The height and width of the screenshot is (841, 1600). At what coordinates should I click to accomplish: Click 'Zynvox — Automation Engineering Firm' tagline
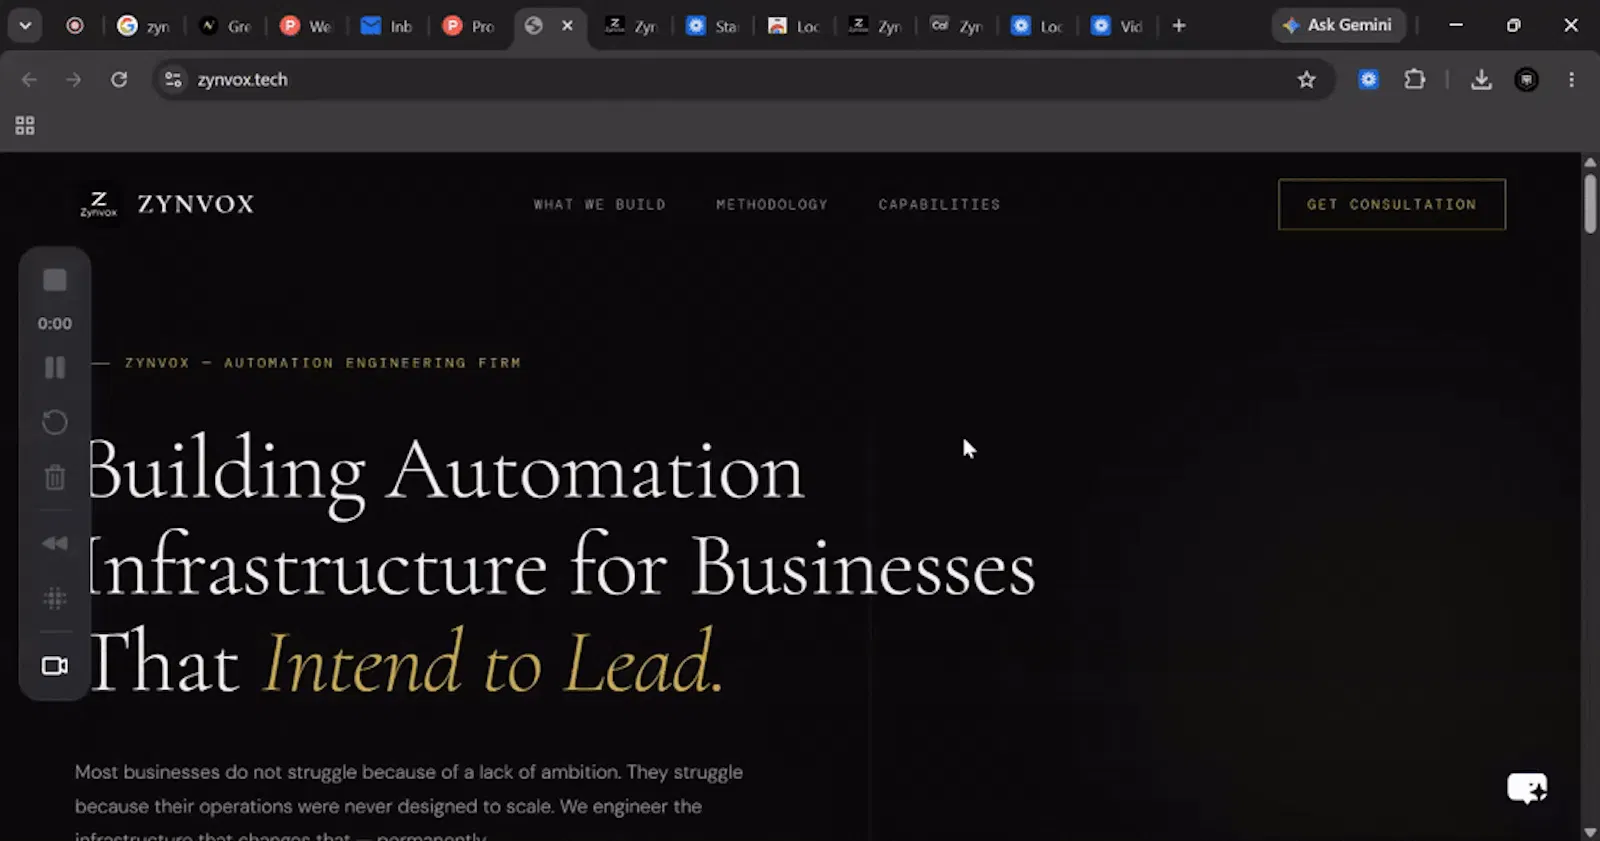322,363
